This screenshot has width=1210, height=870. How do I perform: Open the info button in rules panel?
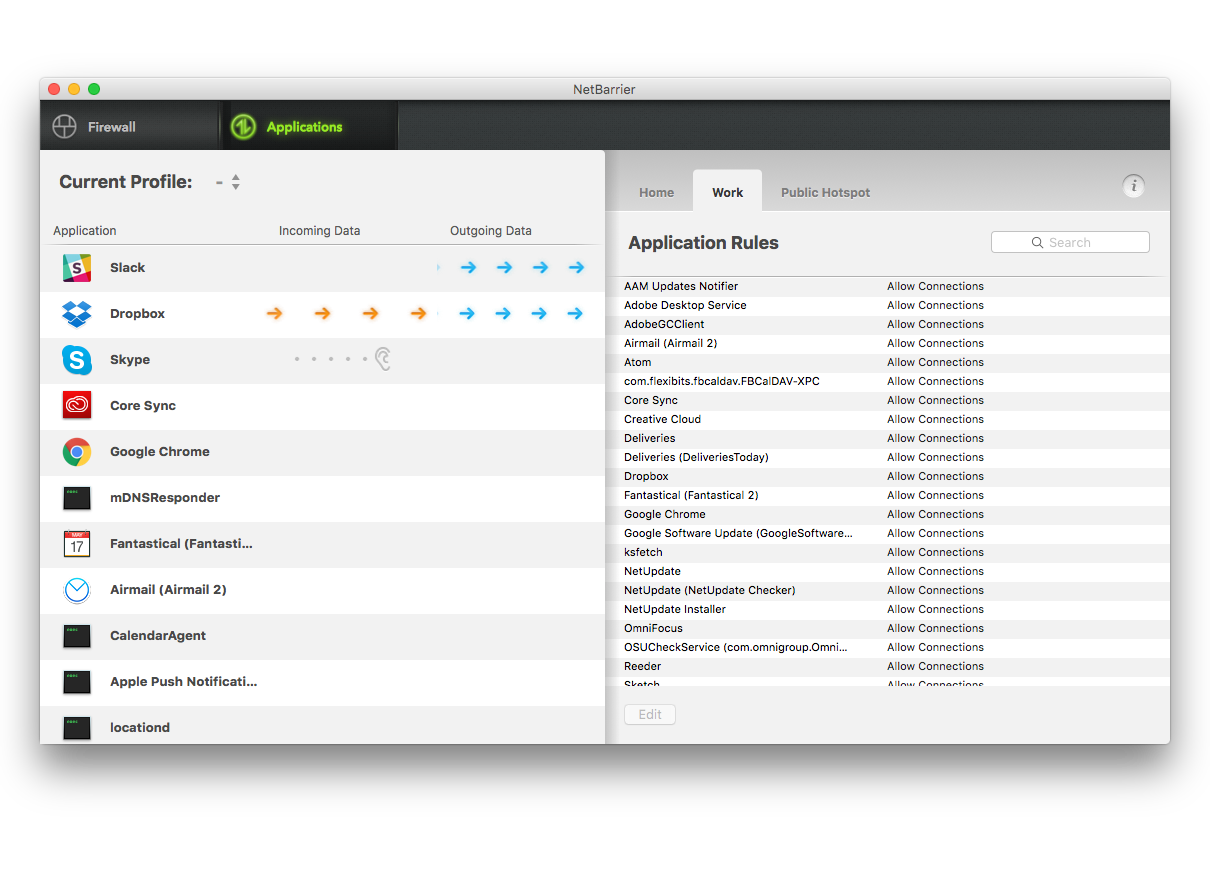[1132, 186]
